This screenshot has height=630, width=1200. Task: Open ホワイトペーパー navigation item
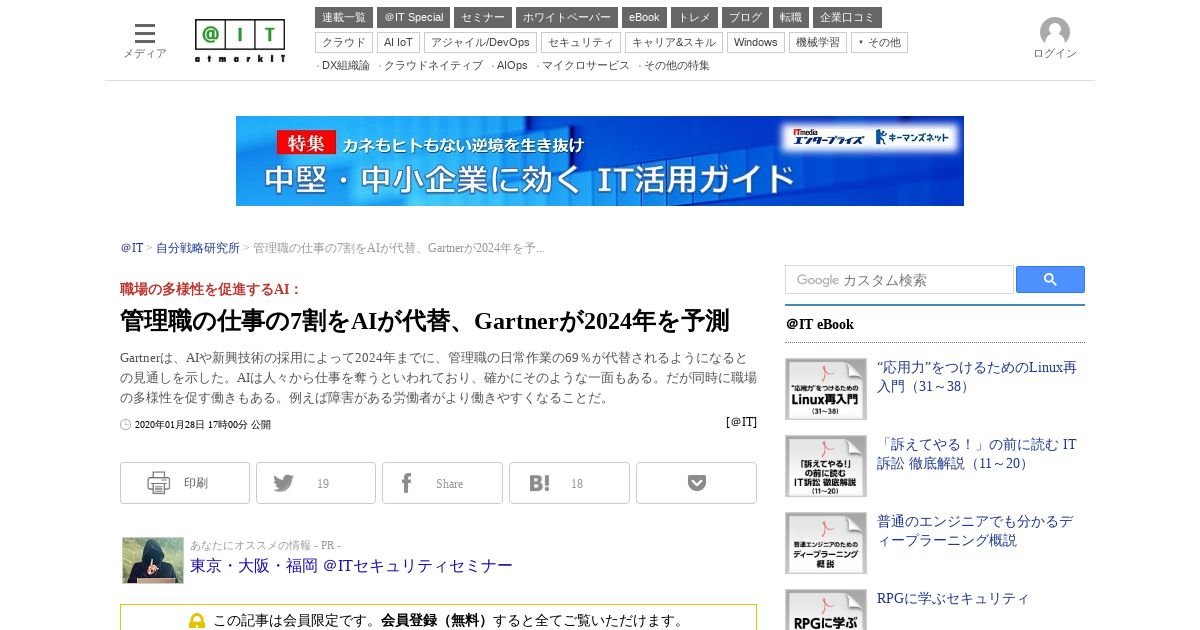click(567, 18)
